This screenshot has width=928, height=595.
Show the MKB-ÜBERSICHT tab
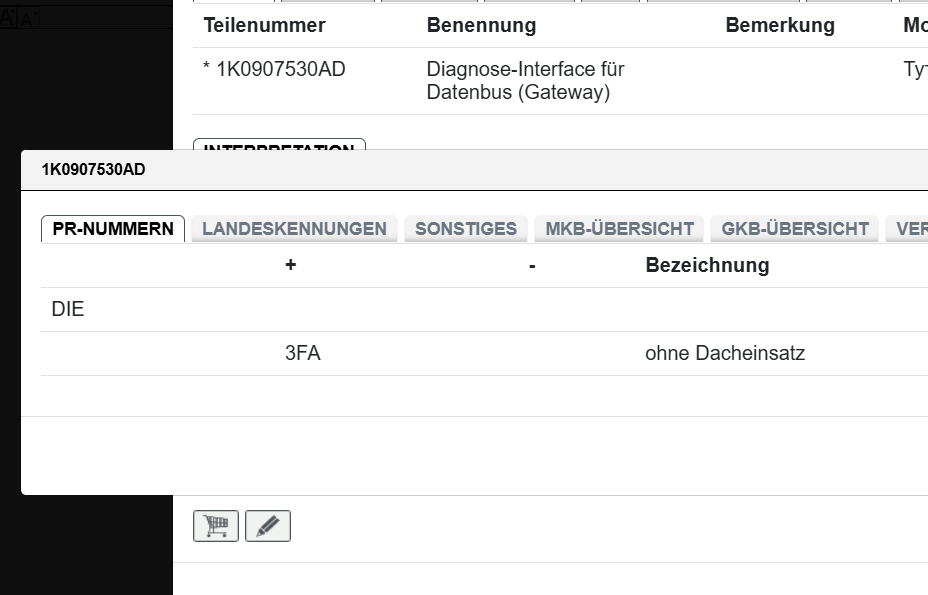[619, 229]
